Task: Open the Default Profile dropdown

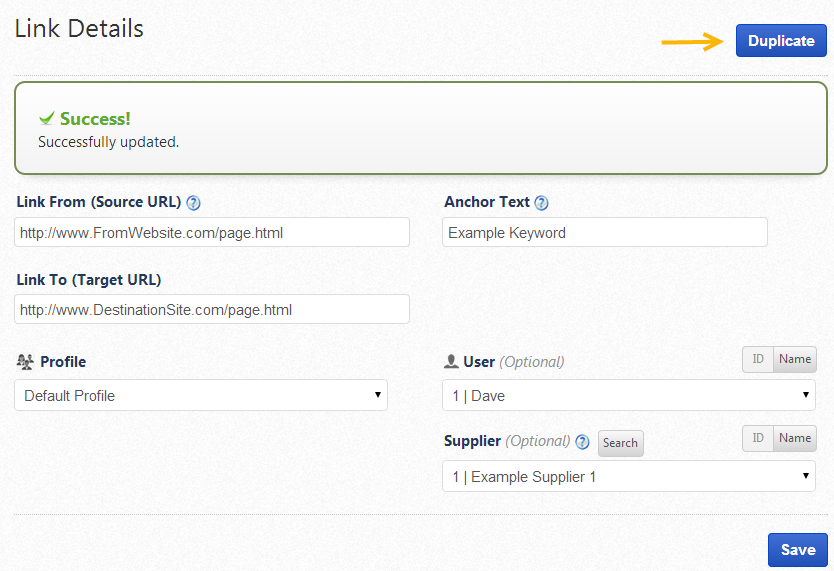Action: click(x=201, y=395)
